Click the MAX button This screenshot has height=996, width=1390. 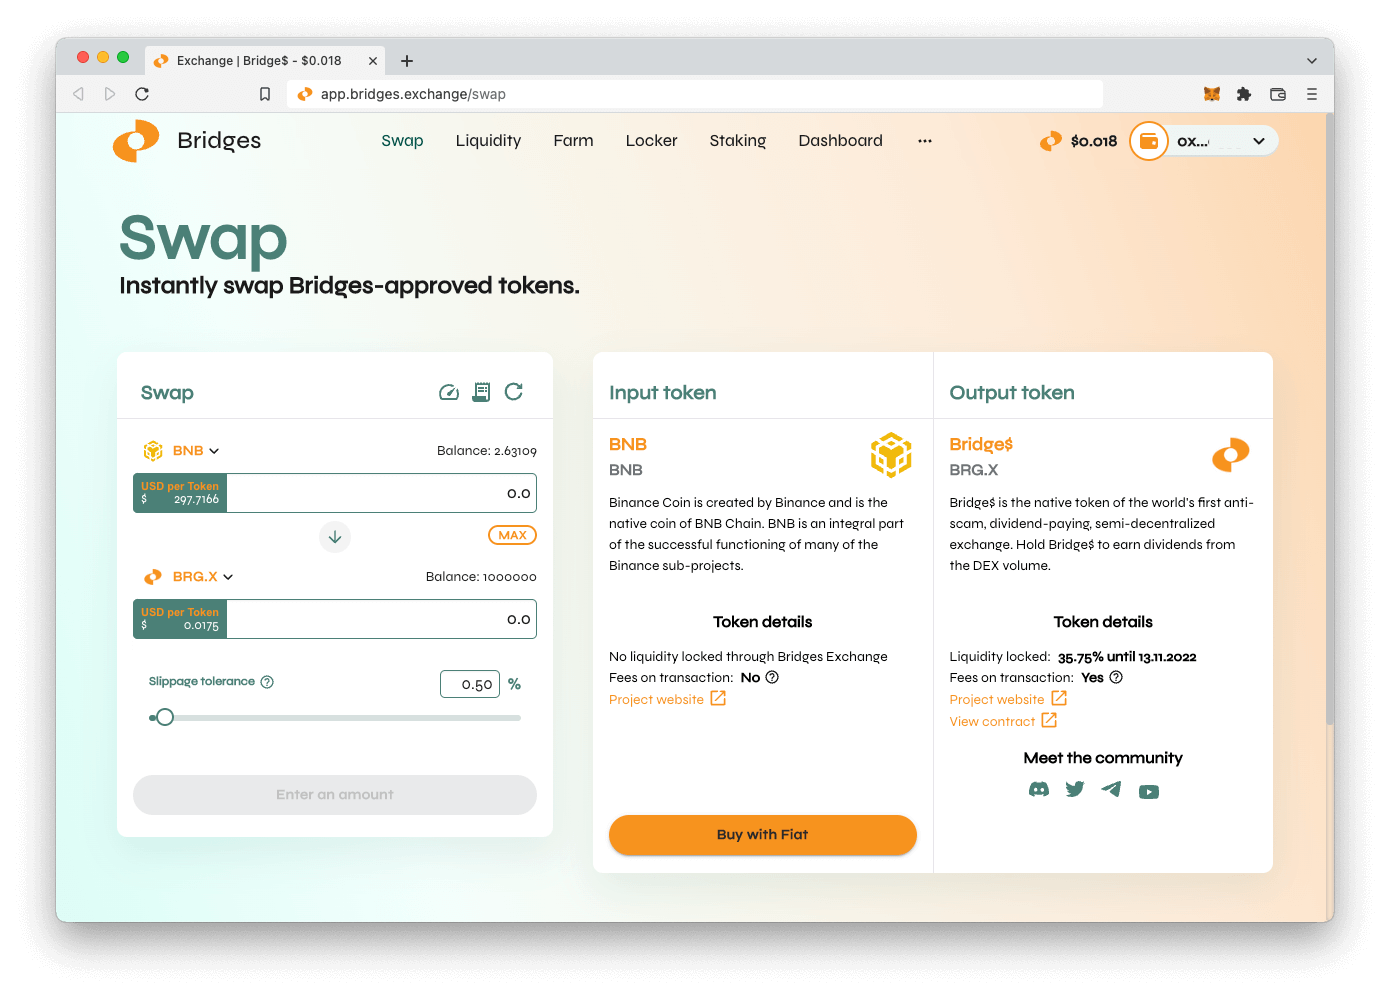click(x=512, y=535)
